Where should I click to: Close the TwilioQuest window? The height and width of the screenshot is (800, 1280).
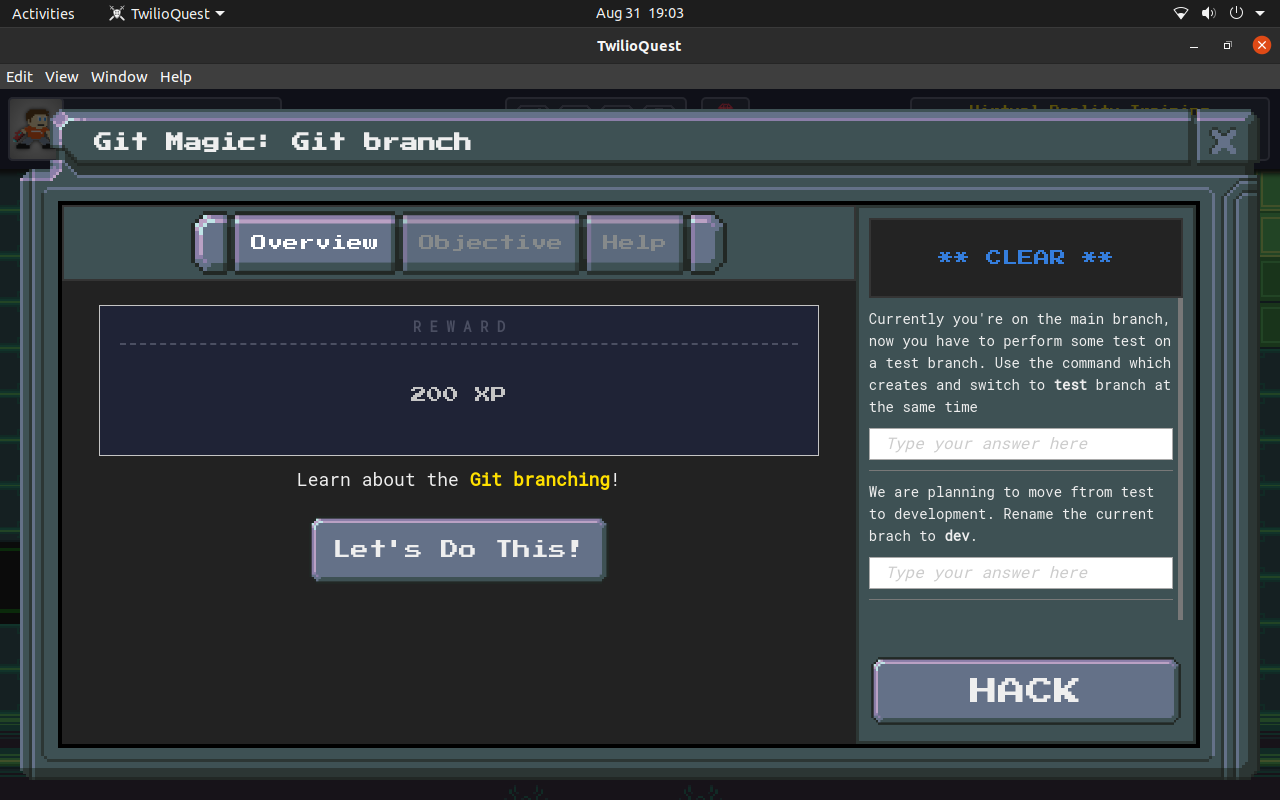tap(1261, 45)
